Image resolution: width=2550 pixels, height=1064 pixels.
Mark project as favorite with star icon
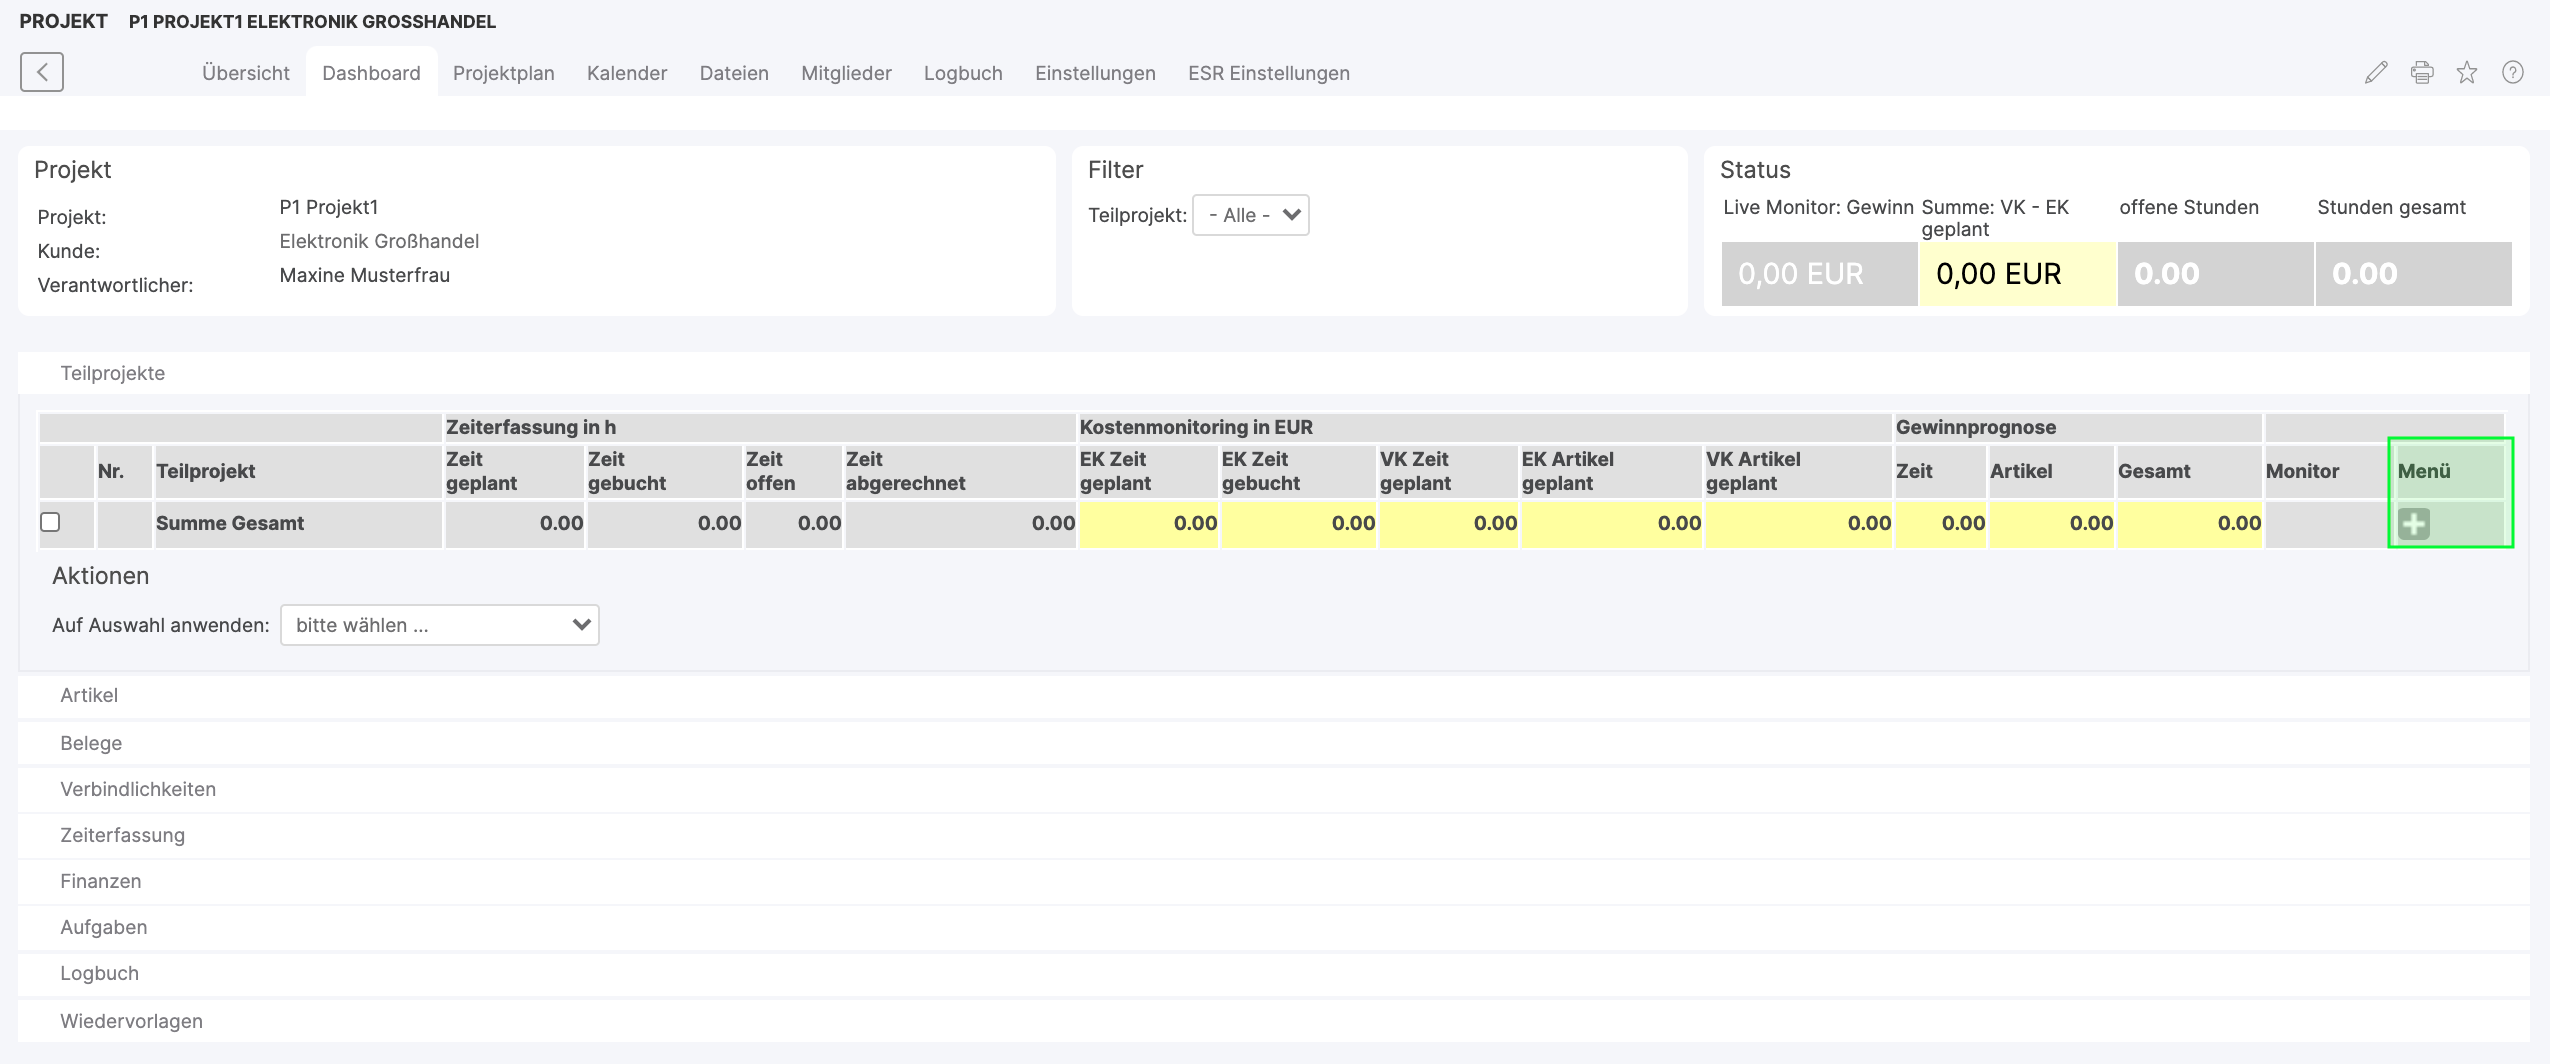(2467, 72)
